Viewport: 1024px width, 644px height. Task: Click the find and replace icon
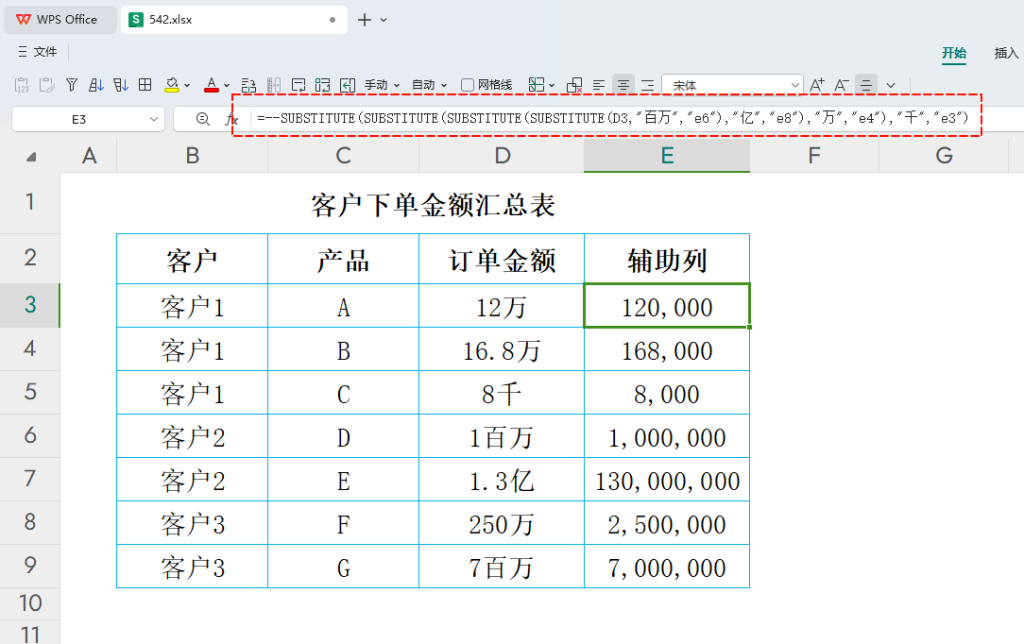[x=249, y=85]
